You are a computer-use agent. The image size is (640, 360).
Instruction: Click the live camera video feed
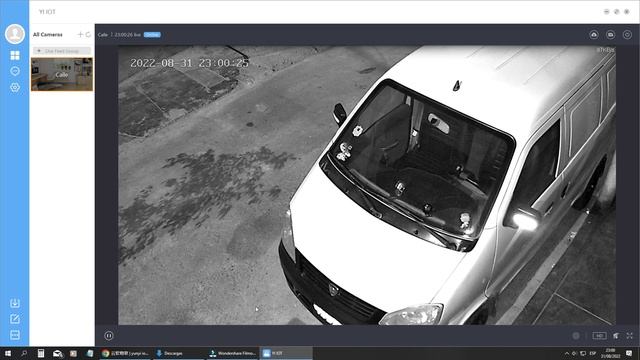(x=367, y=185)
